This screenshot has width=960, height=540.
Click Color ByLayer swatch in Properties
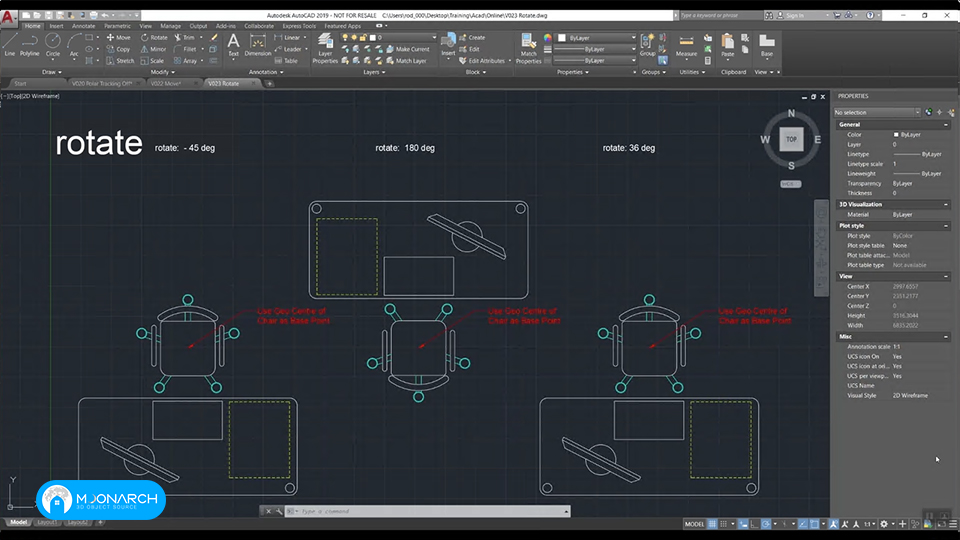tap(896, 135)
